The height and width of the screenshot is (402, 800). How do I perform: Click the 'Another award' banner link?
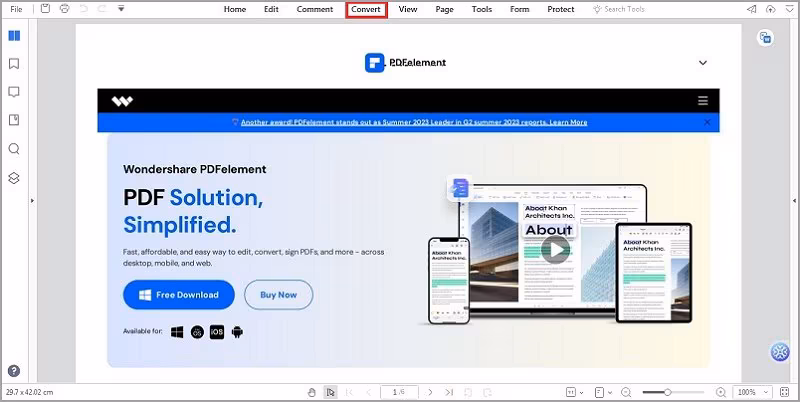pyautogui.click(x=414, y=122)
